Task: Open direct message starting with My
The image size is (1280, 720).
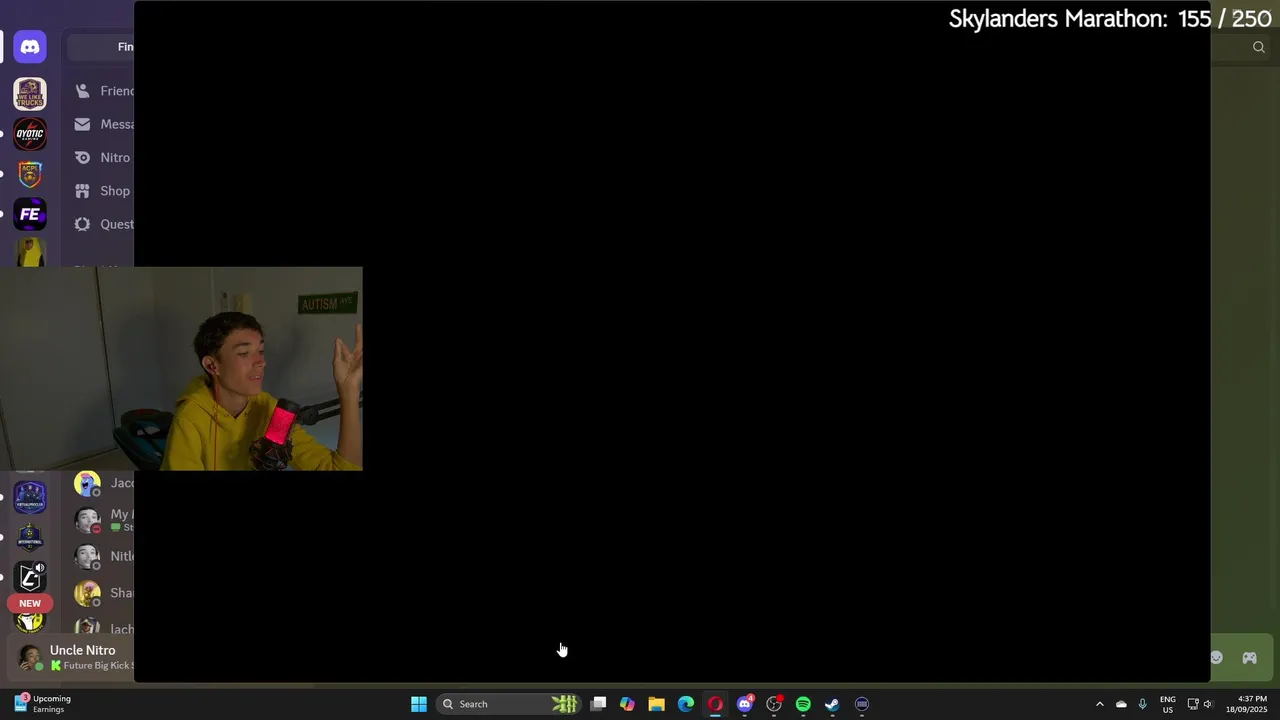Action: pyautogui.click(x=104, y=520)
